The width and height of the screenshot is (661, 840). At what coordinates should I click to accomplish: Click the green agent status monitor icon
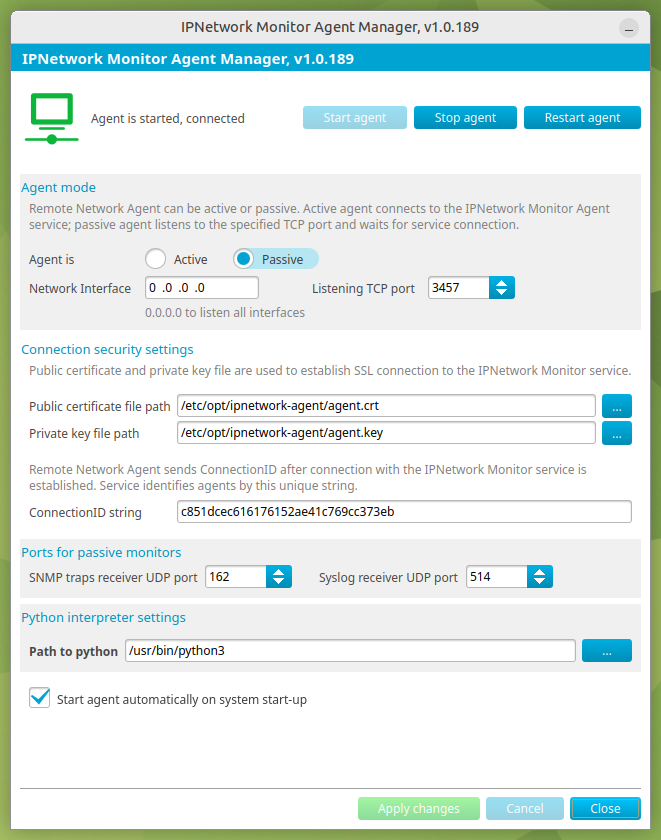pyautogui.click(x=51, y=118)
